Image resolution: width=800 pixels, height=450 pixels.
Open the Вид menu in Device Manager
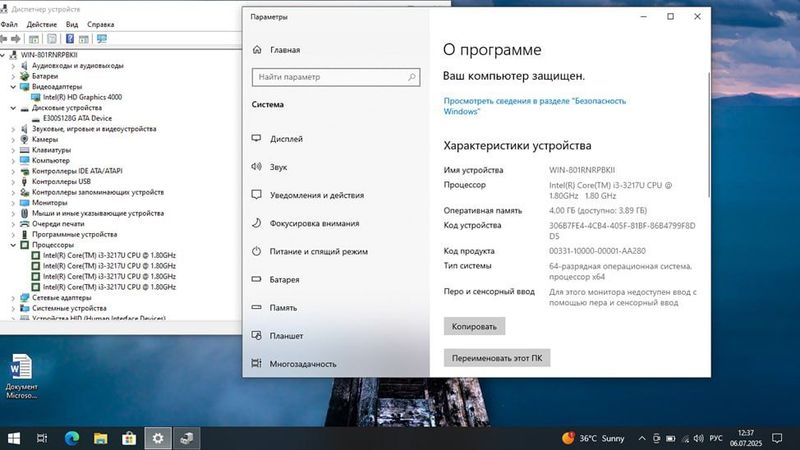[72, 24]
